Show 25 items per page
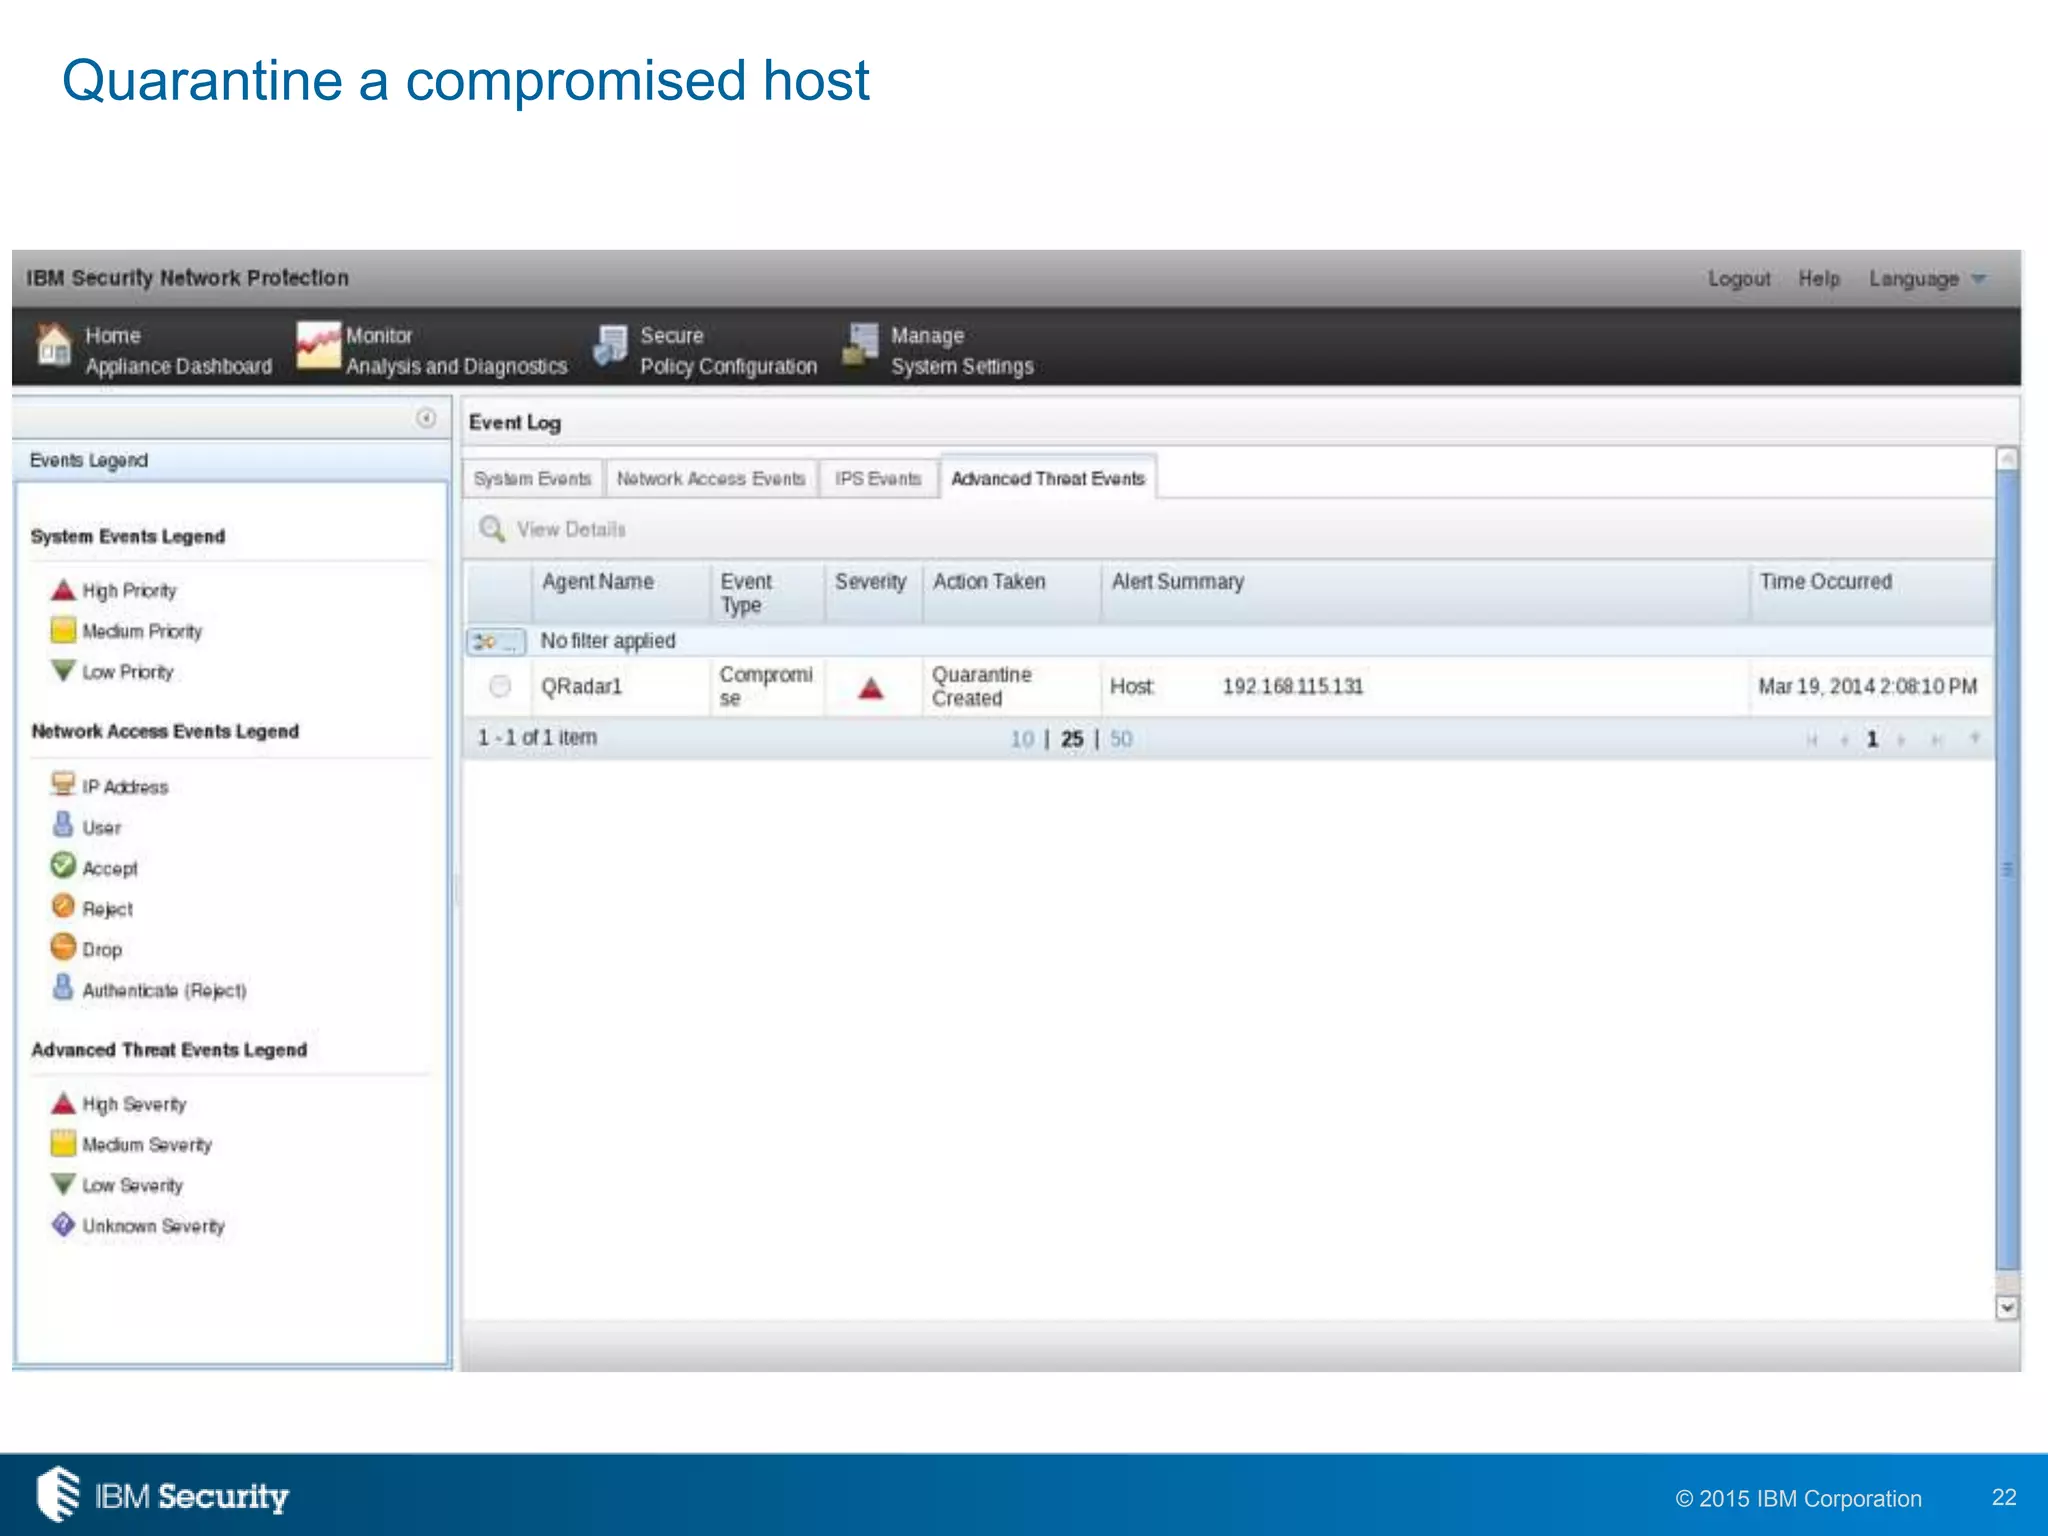Screen dimensions: 2048x1536 tap(1072, 739)
